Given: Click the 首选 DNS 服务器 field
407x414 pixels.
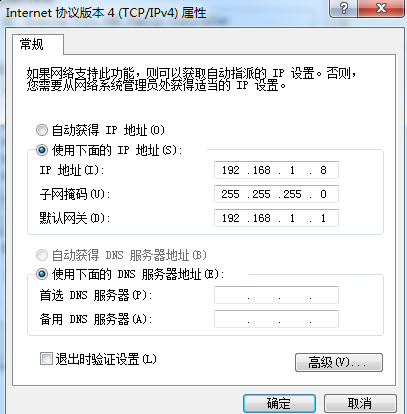Looking at the screenshot, I should tap(276, 295).
